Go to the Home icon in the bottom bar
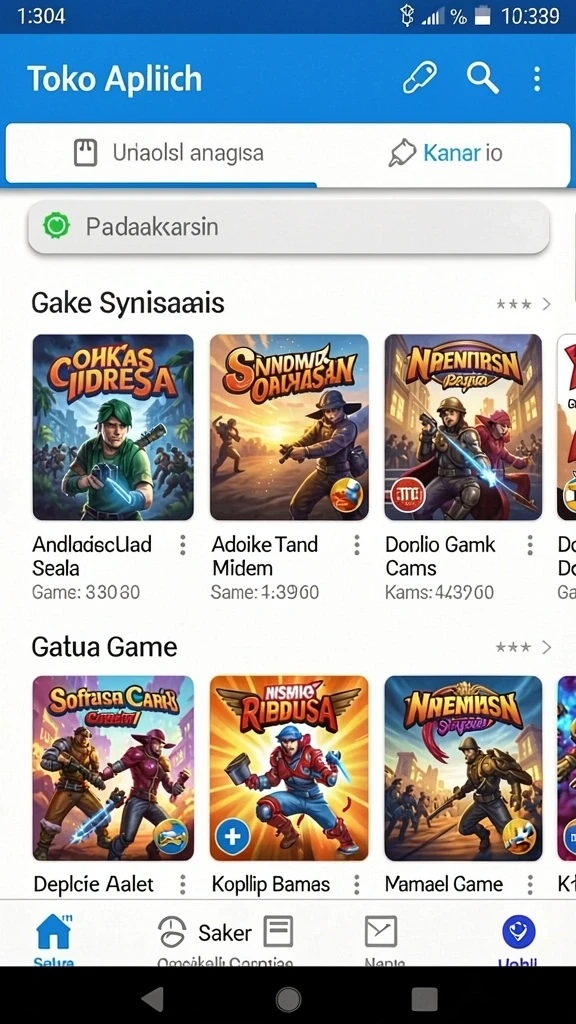Screen dimensions: 576x1024 54,933
